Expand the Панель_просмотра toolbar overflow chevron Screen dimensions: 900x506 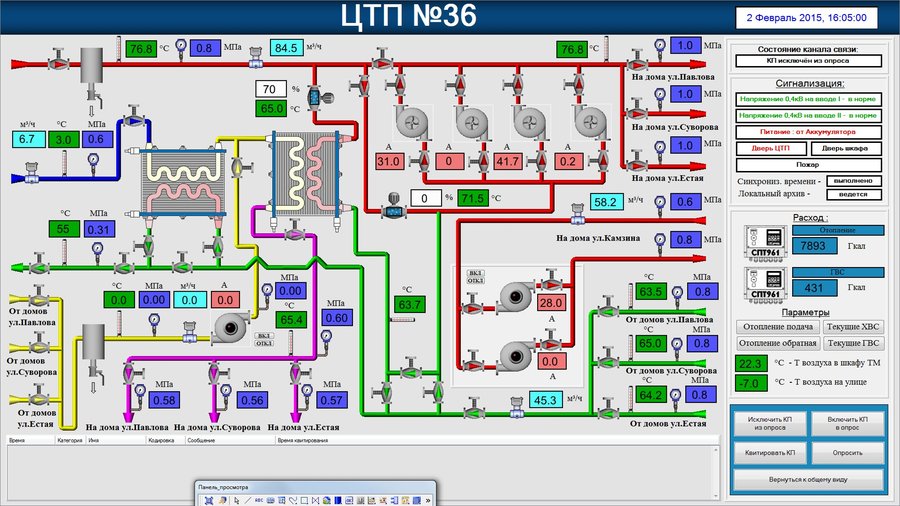429,498
